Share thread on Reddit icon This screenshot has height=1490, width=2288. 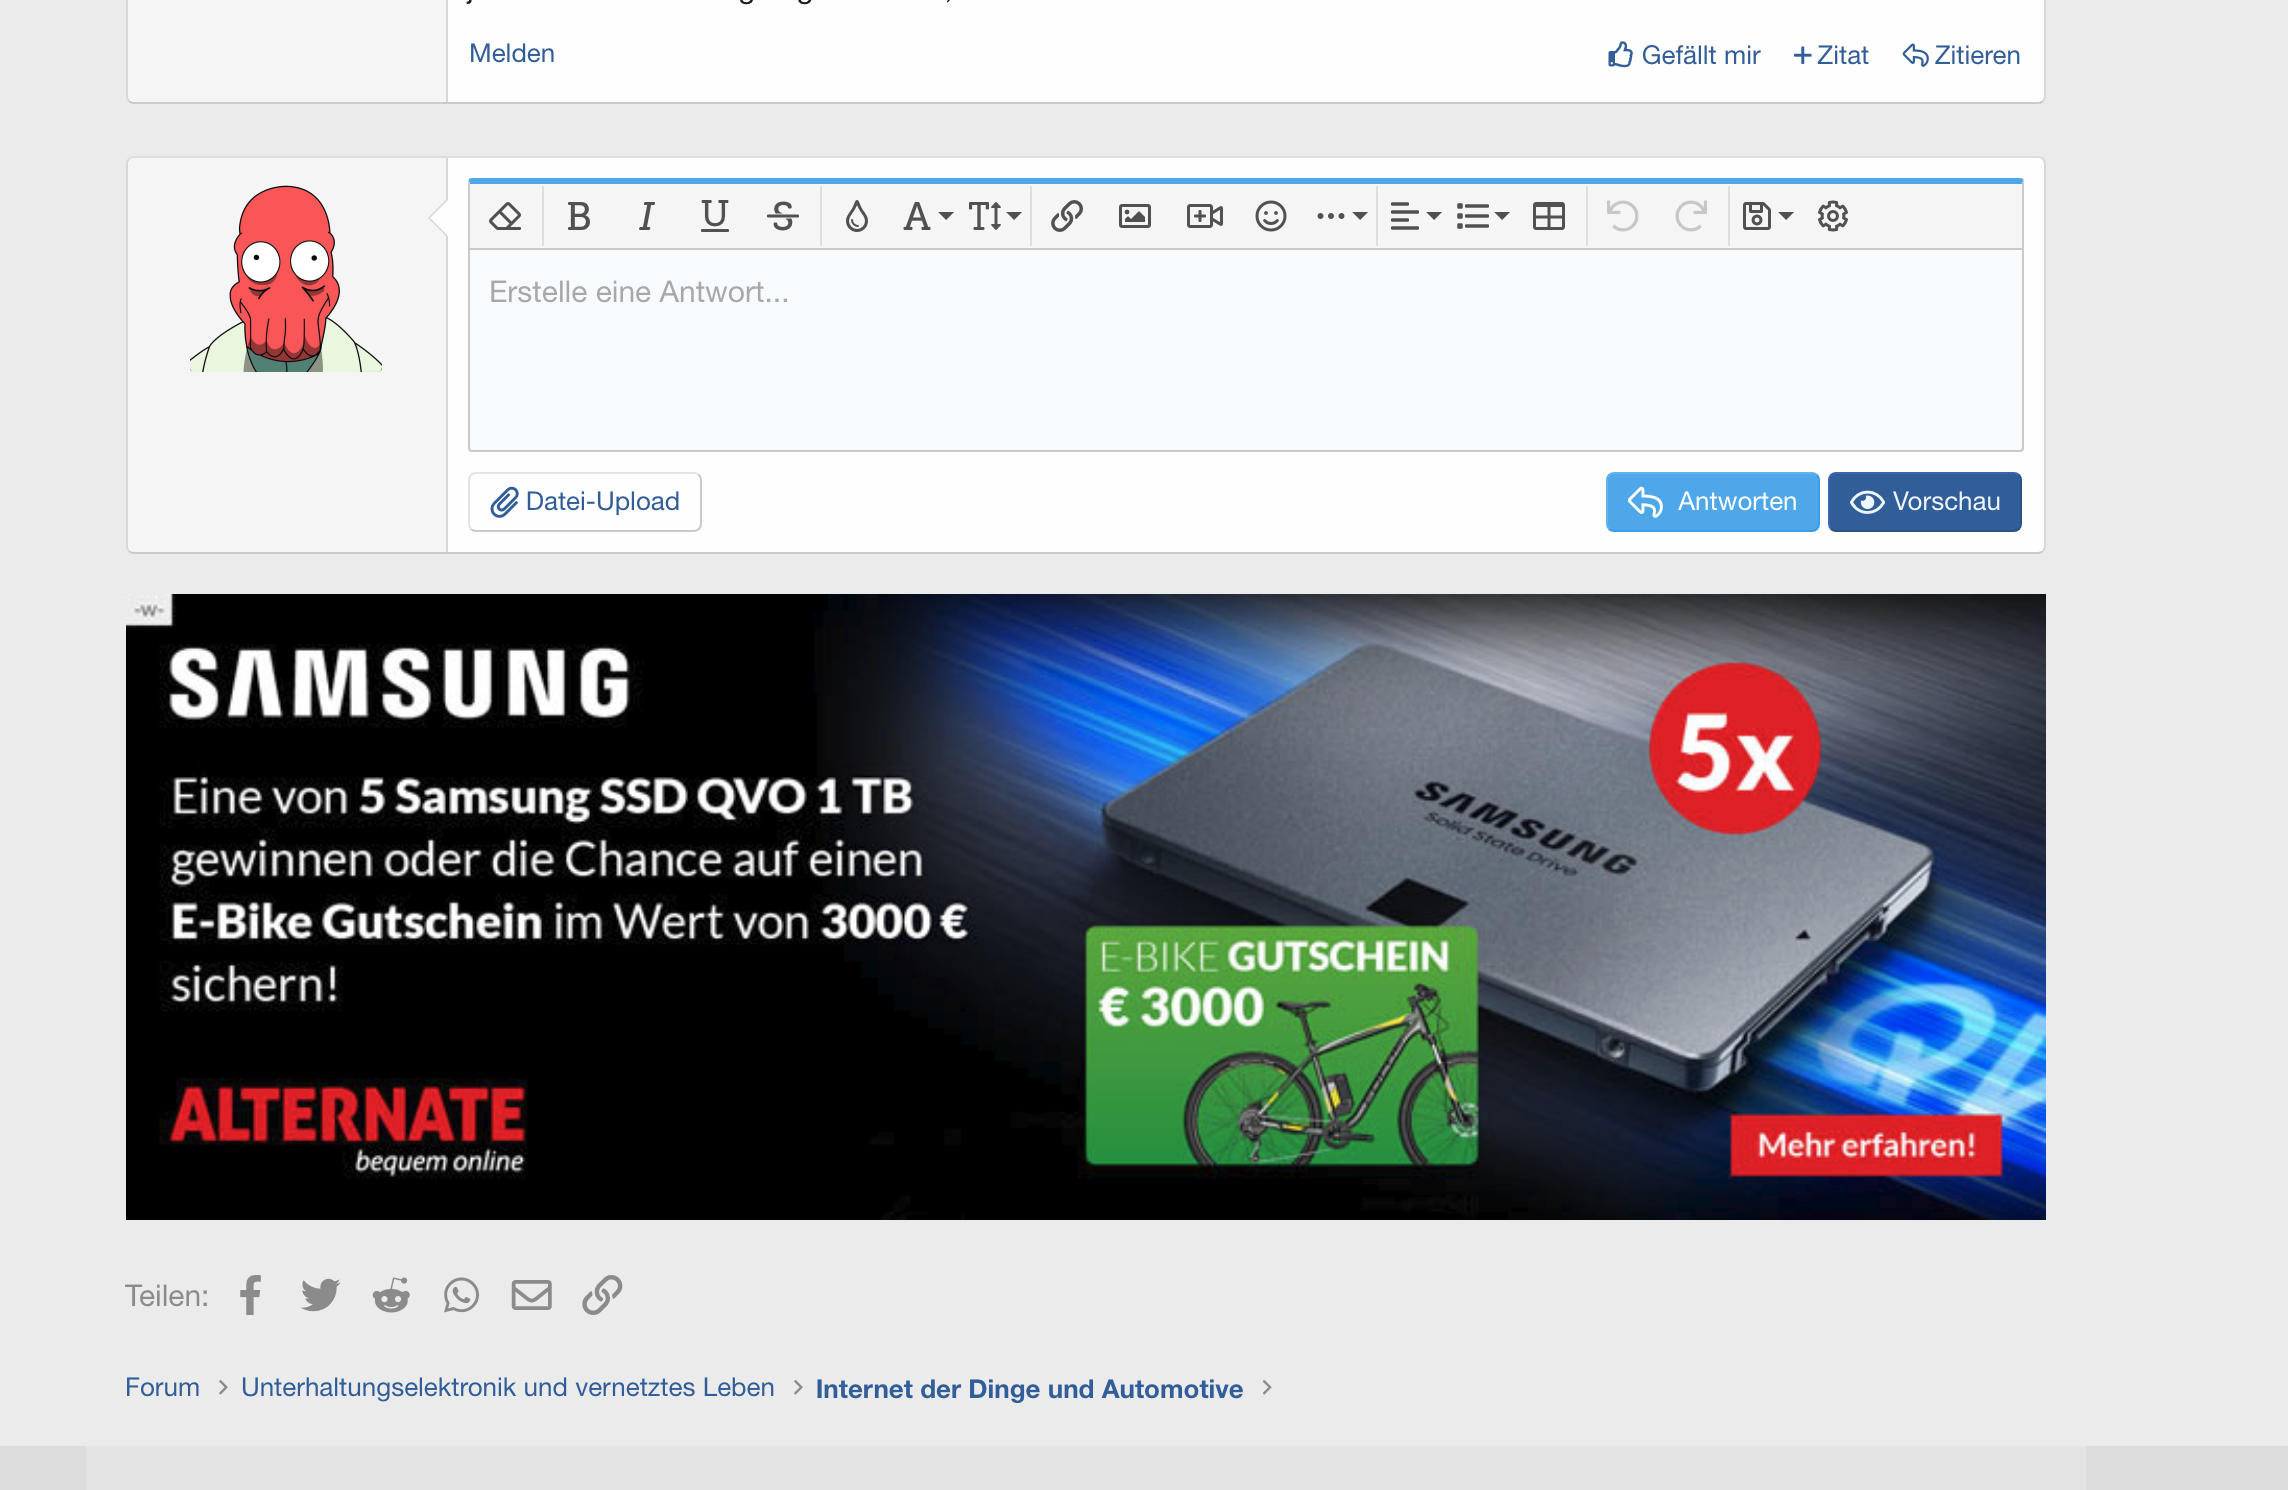click(x=391, y=1295)
